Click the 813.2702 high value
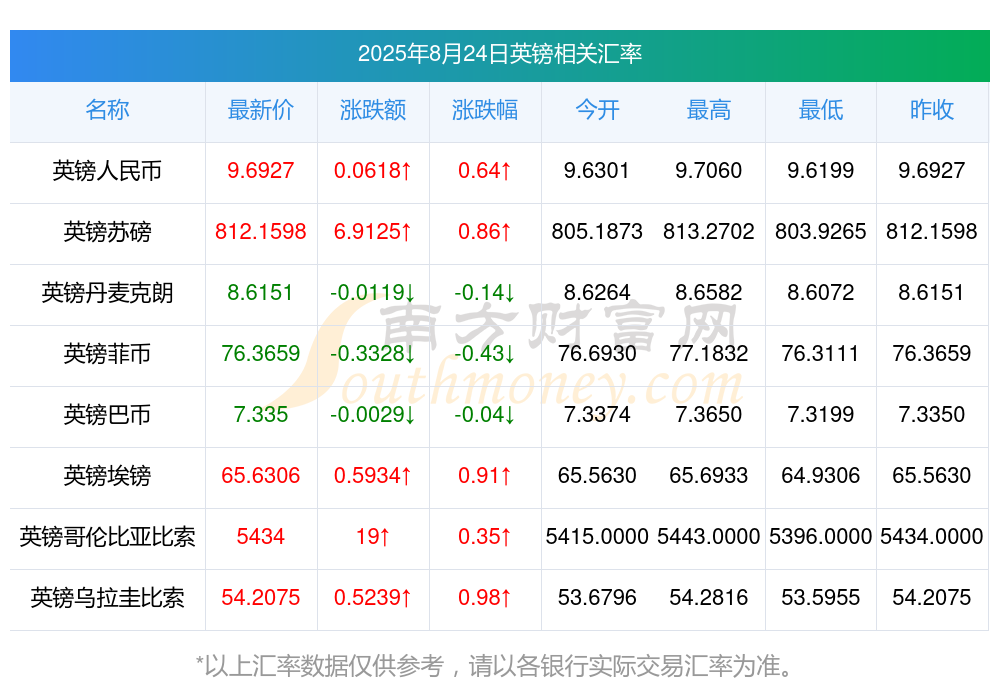The height and width of the screenshot is (698, 1000). [x=709, y=231]
